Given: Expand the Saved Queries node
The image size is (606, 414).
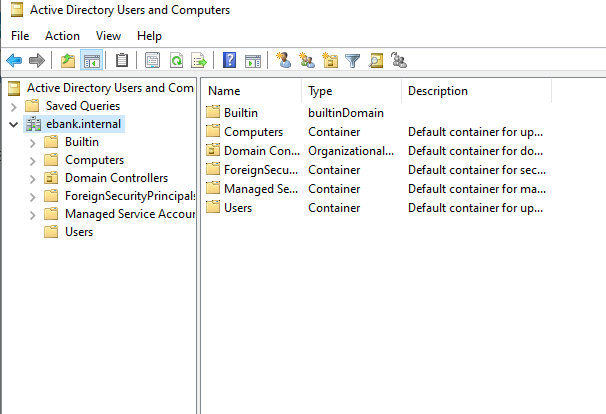Looking at the screenshot, I should tap(14, 107).
